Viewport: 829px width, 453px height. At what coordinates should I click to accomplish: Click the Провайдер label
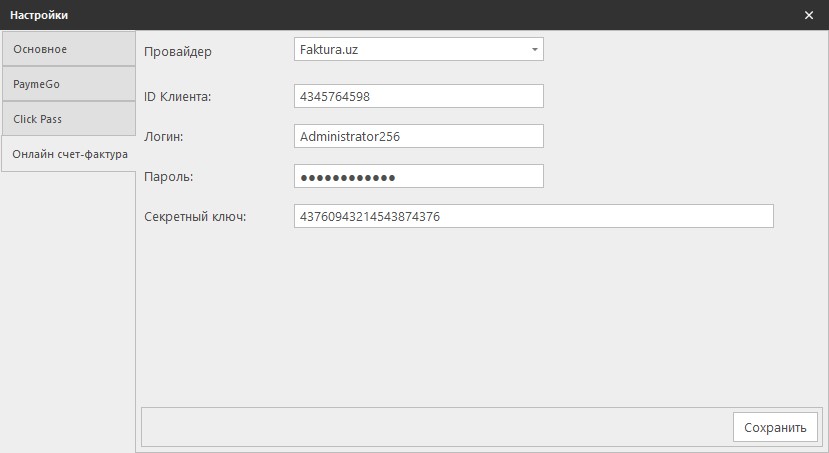click(178, 51)
